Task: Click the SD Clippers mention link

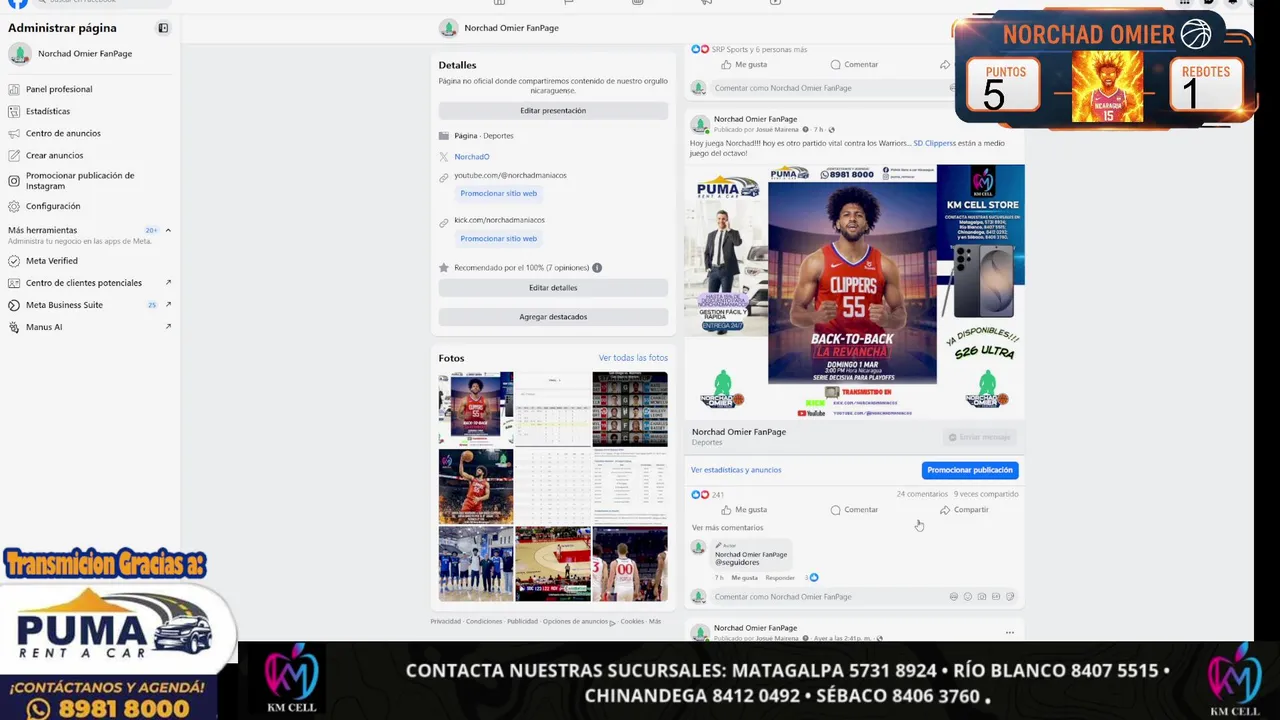Action: pos(934,143)
